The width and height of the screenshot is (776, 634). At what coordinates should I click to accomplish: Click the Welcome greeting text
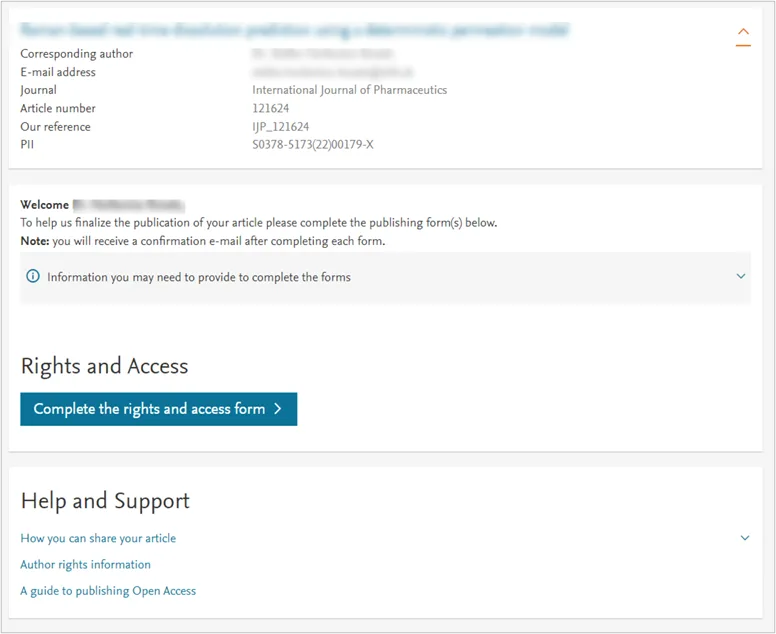pos(102,205)
